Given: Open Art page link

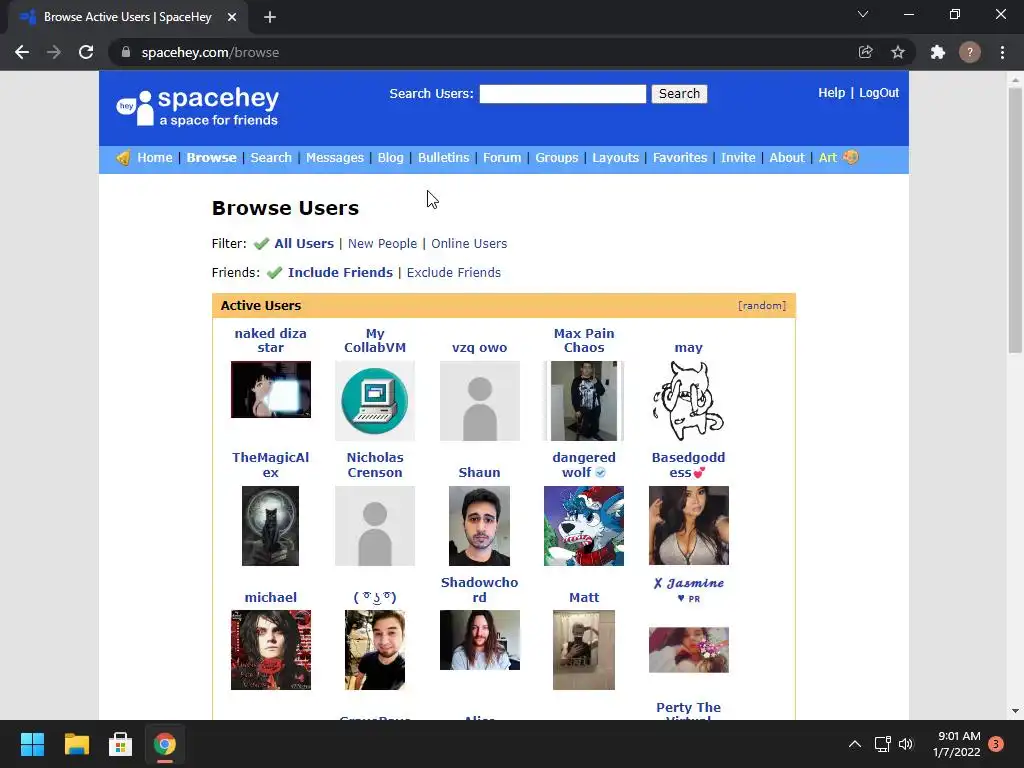Looking at the screenshot, I should pyautogui.click(x=827, y=157).
